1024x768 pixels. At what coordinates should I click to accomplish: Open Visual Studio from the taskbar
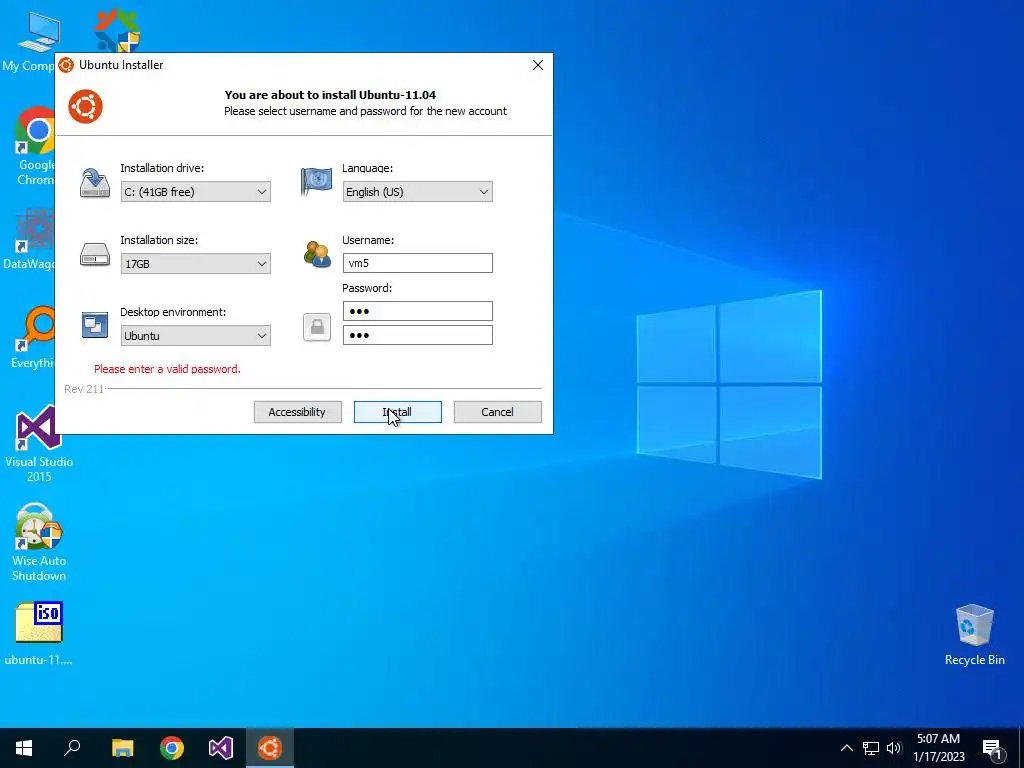(x=221, y=748)
